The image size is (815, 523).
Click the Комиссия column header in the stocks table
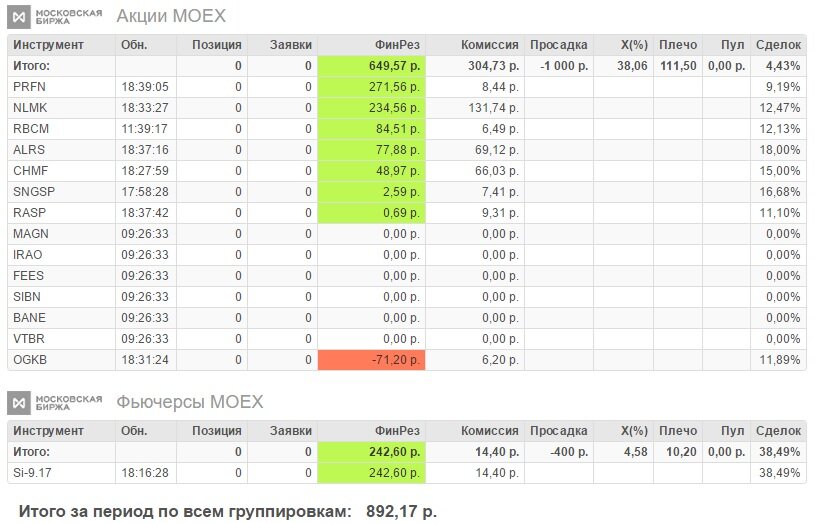pyautogui.click(x=490, y=45)
